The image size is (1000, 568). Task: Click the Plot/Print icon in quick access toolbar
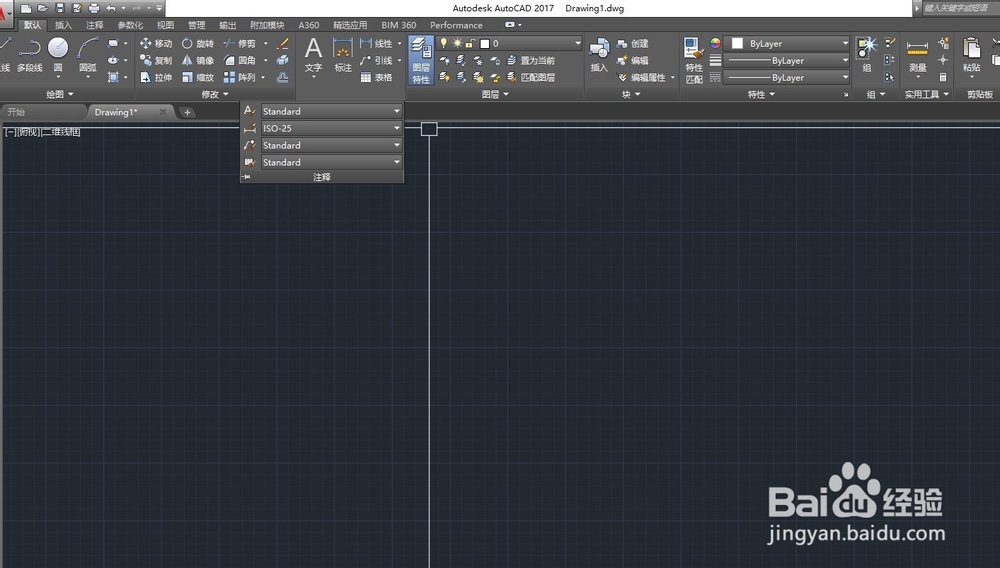click(94, 8)
